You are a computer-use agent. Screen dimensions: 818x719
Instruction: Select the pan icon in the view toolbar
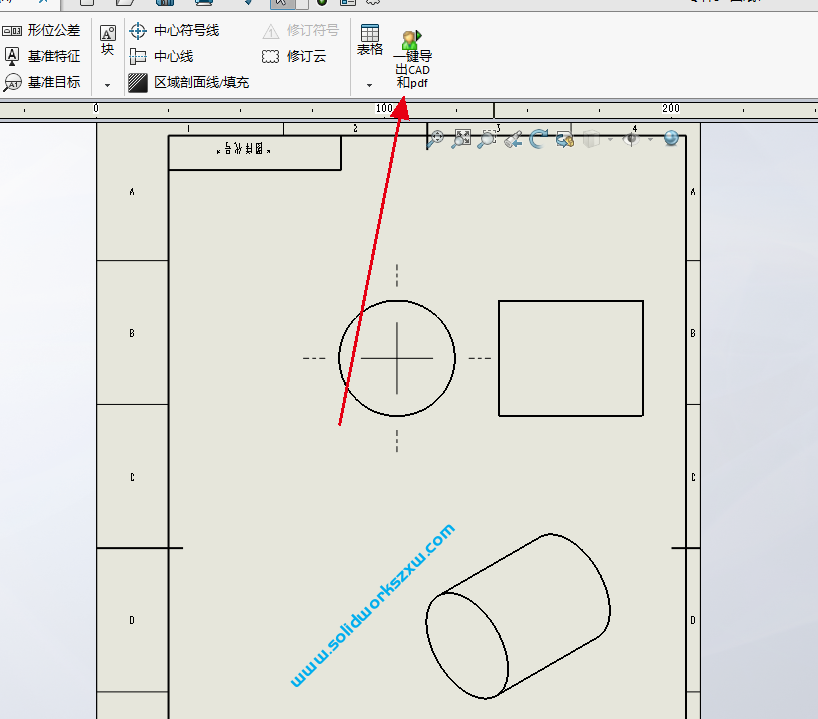pyautogui.click(x=437, y=140)
